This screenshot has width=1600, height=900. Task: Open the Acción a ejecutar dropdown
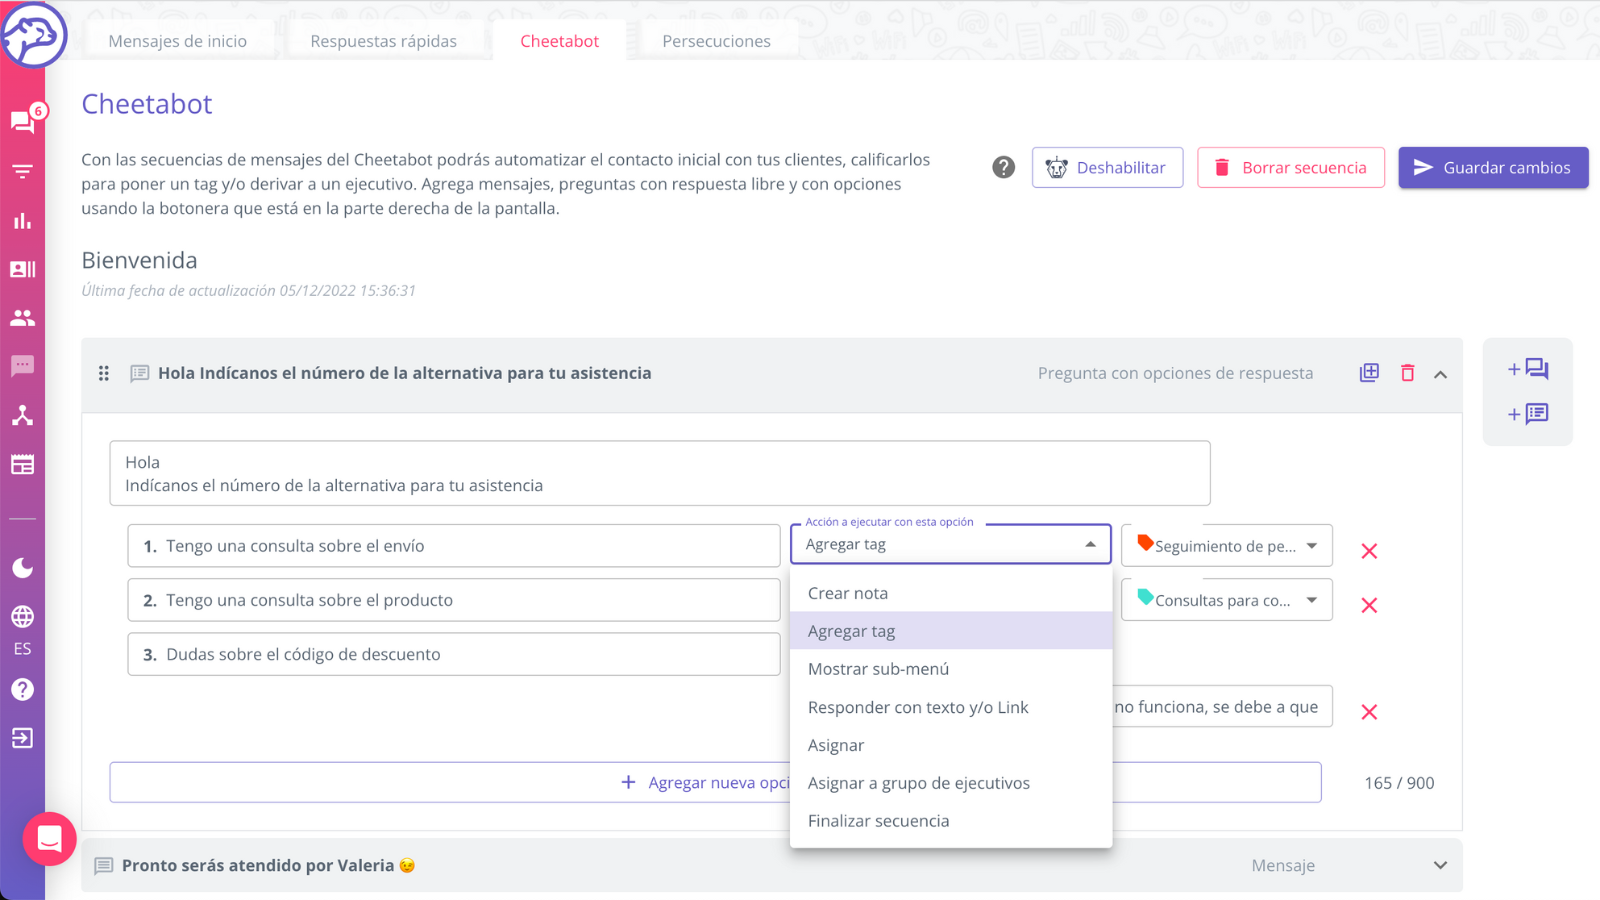coord(951,544)
